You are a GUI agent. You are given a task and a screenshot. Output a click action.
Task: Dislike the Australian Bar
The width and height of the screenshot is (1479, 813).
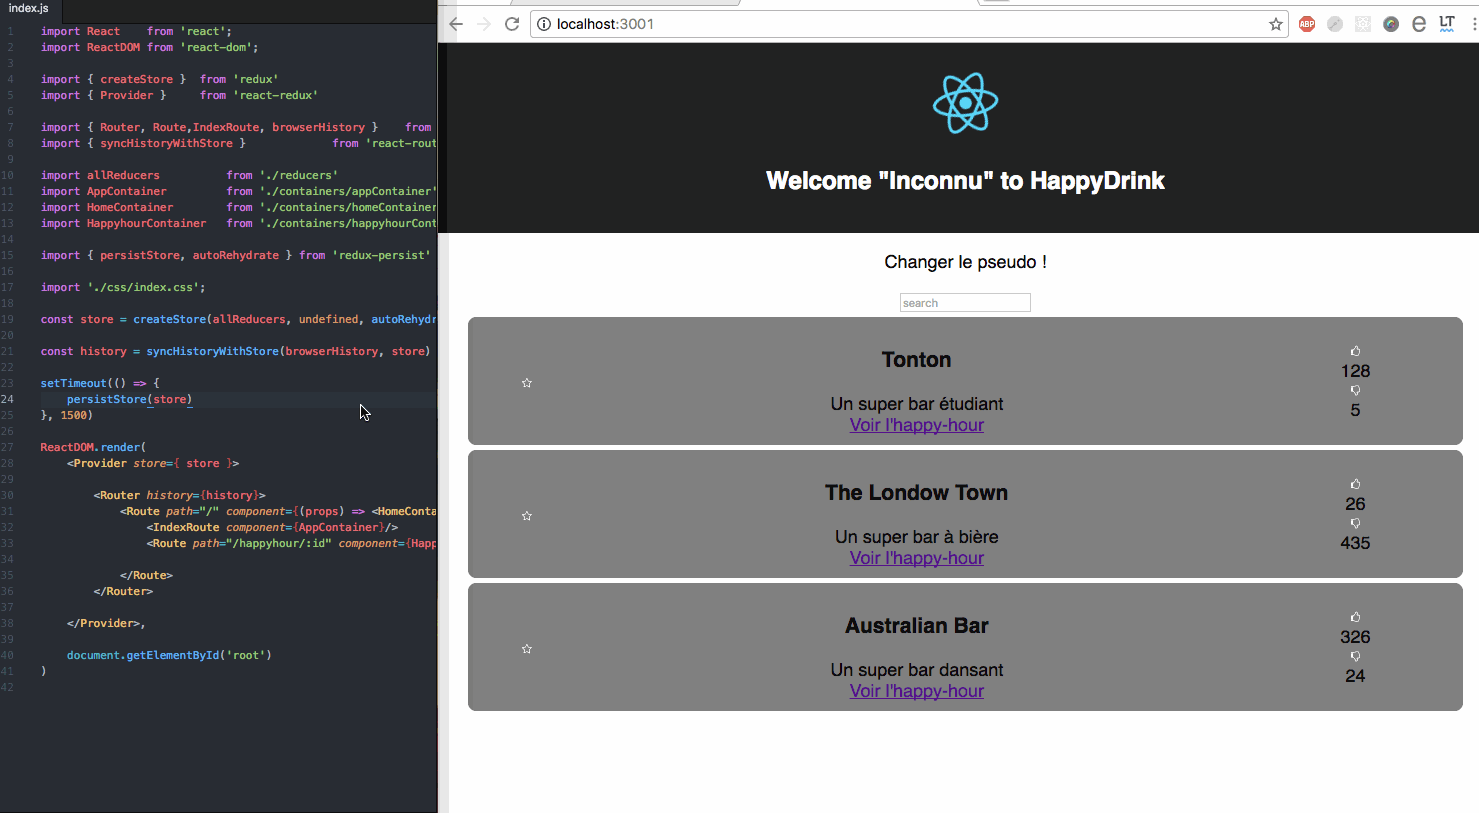[x=1355, y=656]
